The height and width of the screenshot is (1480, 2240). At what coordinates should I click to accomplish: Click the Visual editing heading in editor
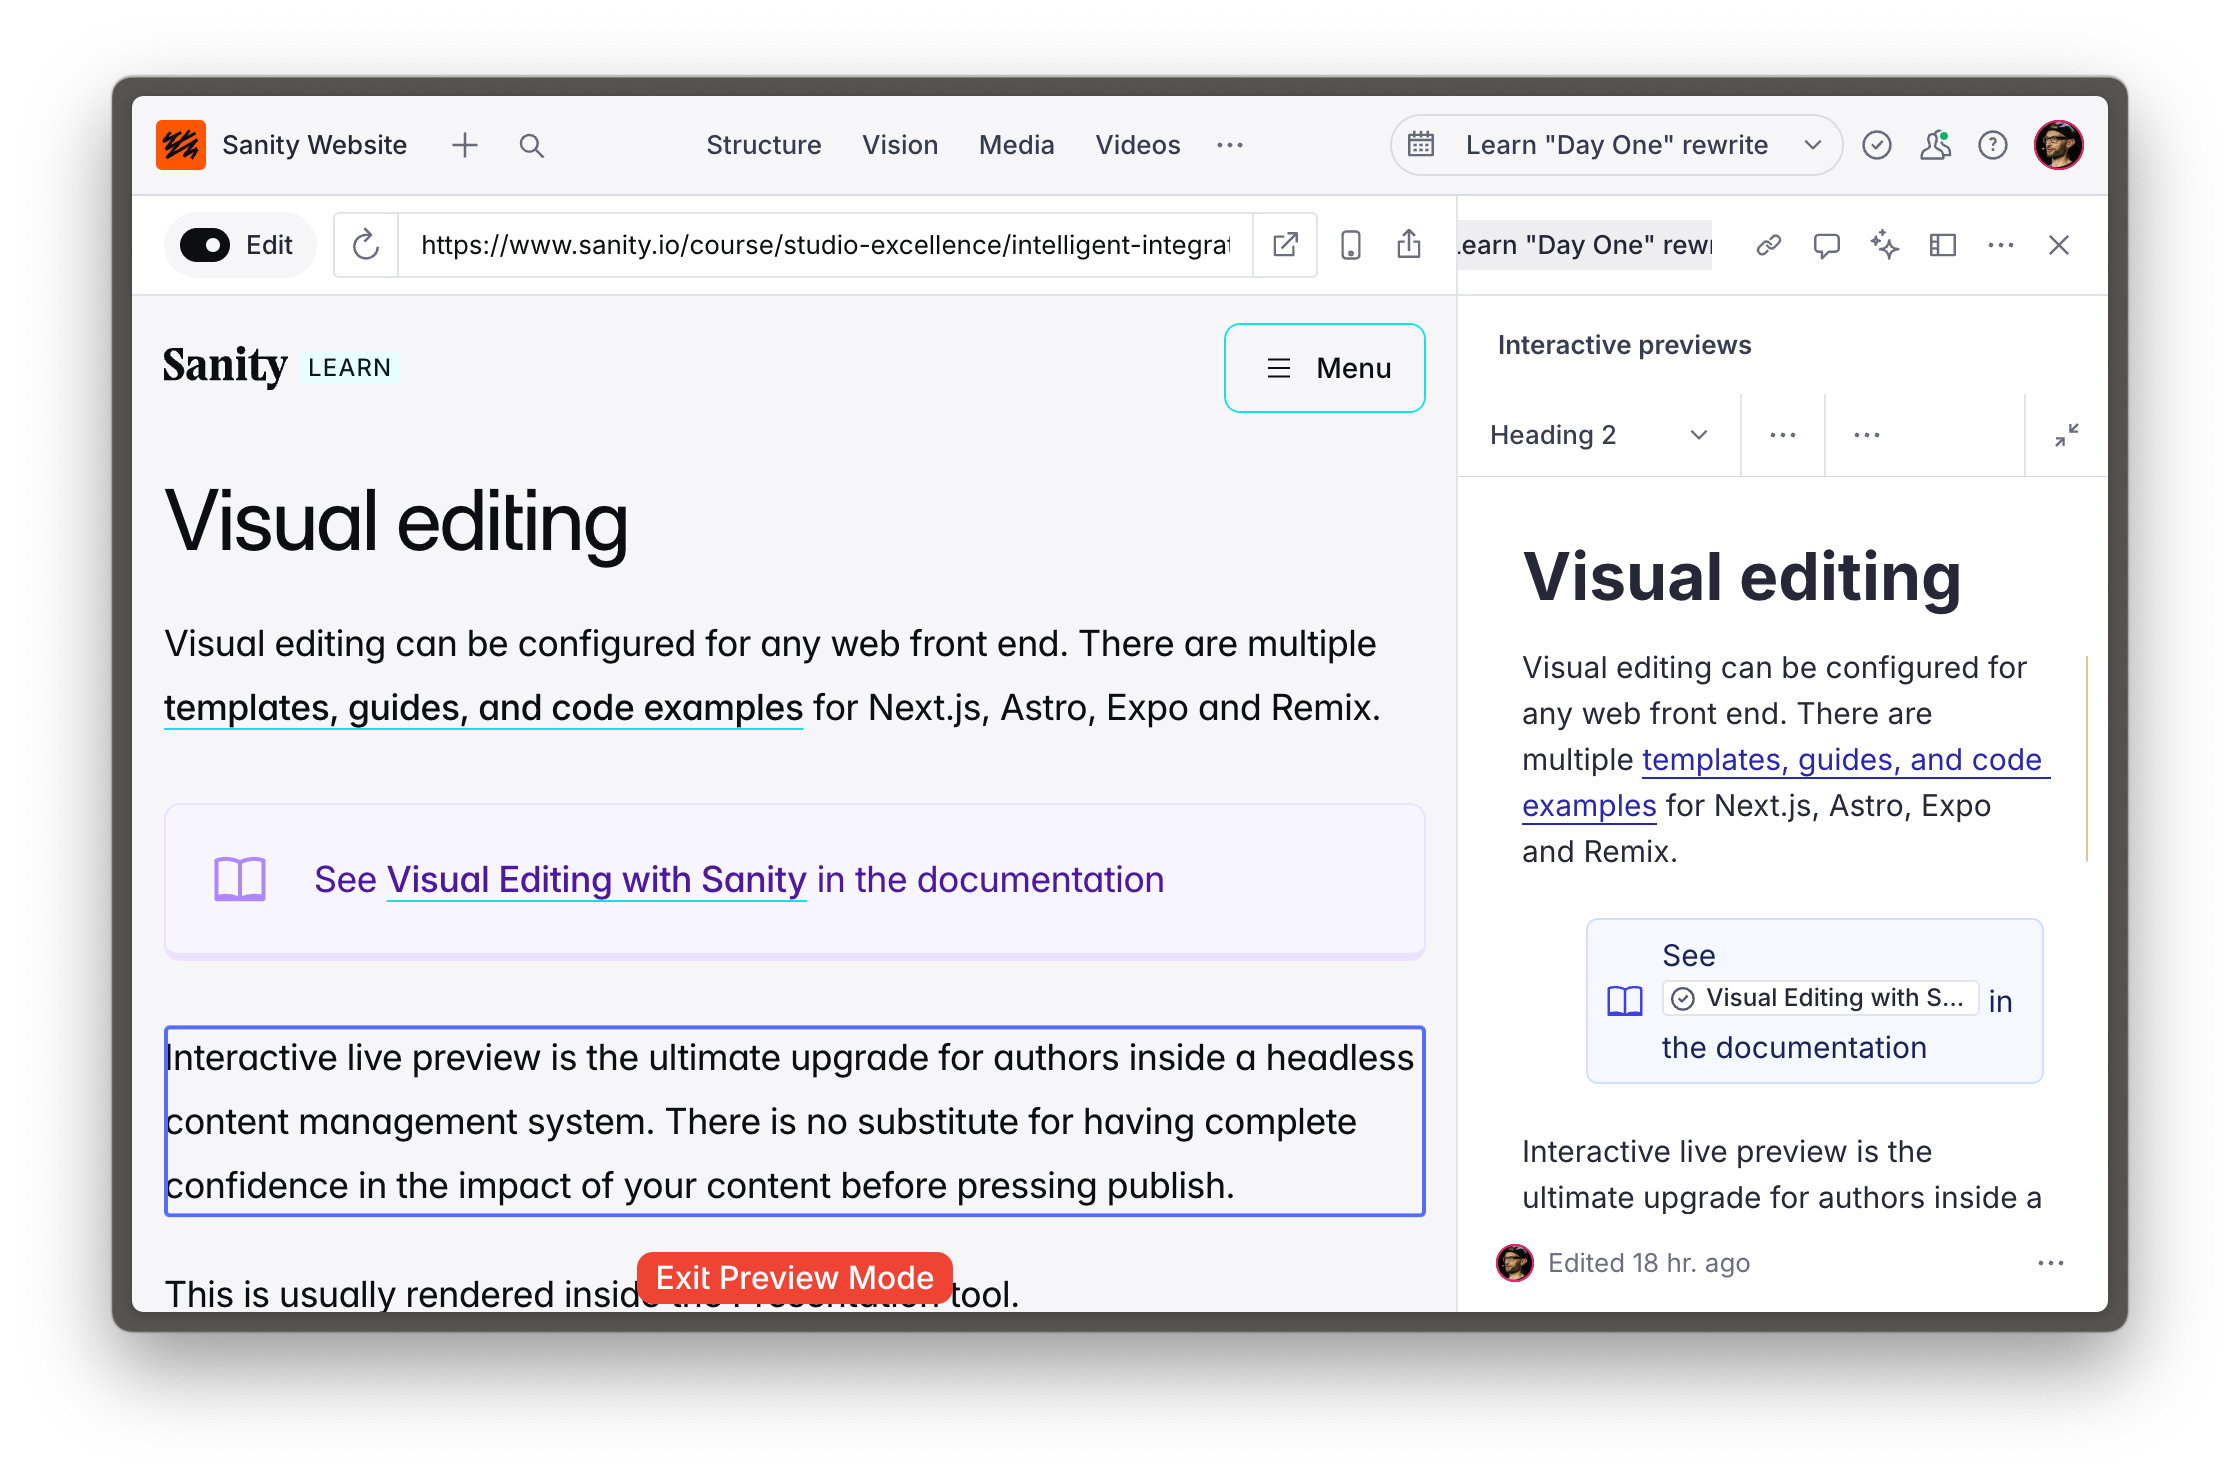pos(1742,578)
